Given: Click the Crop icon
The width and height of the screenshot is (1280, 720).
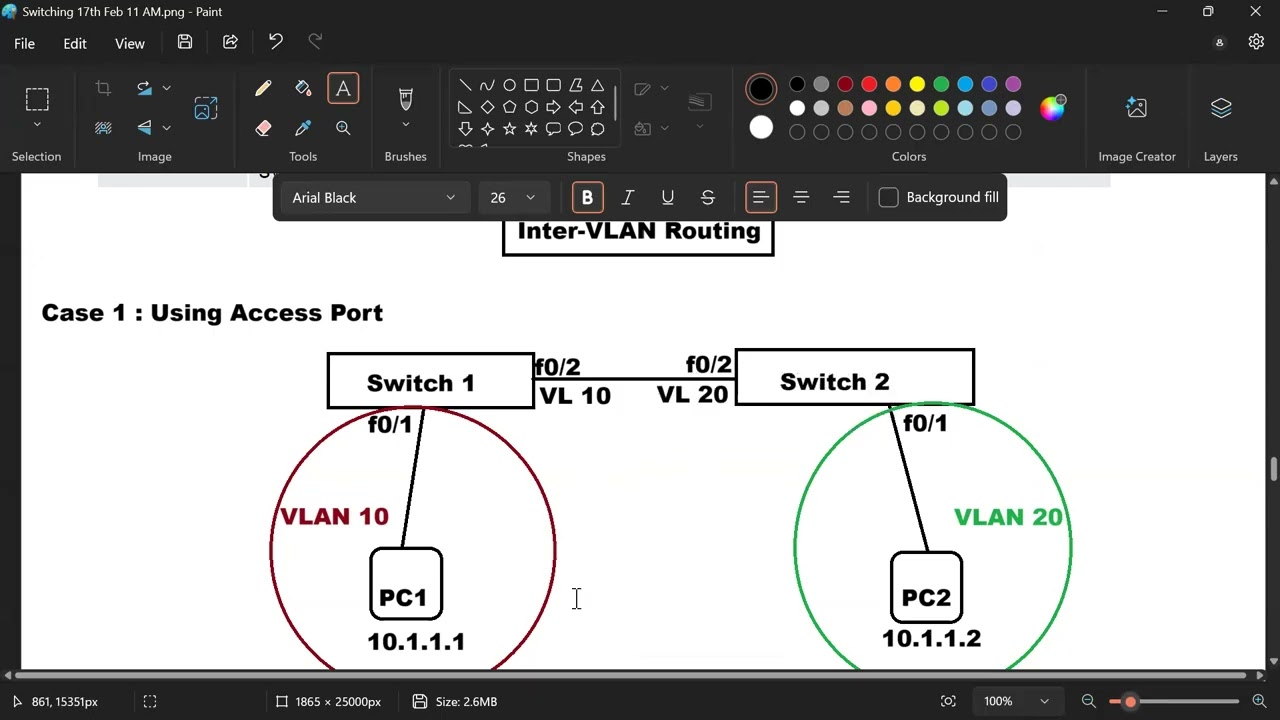Looking at the screenshot, I should (103, 88).
